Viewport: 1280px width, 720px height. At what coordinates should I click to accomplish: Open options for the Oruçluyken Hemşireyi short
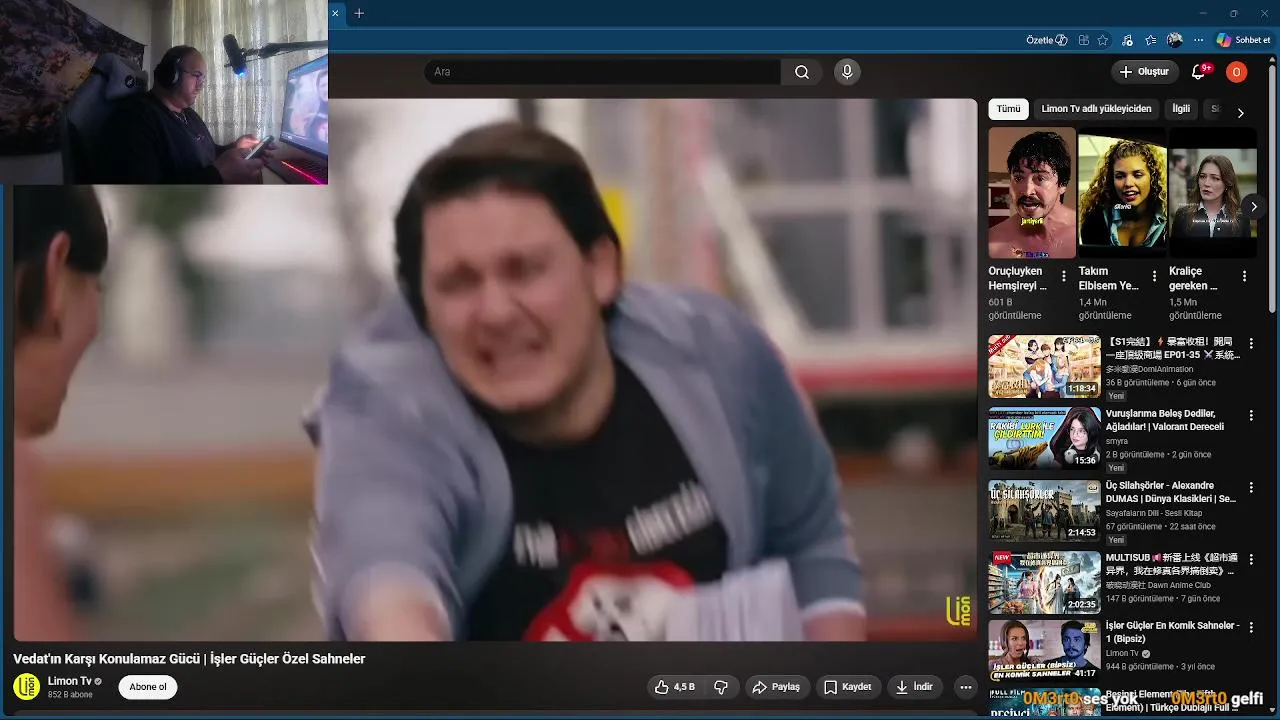[1064, 277]
